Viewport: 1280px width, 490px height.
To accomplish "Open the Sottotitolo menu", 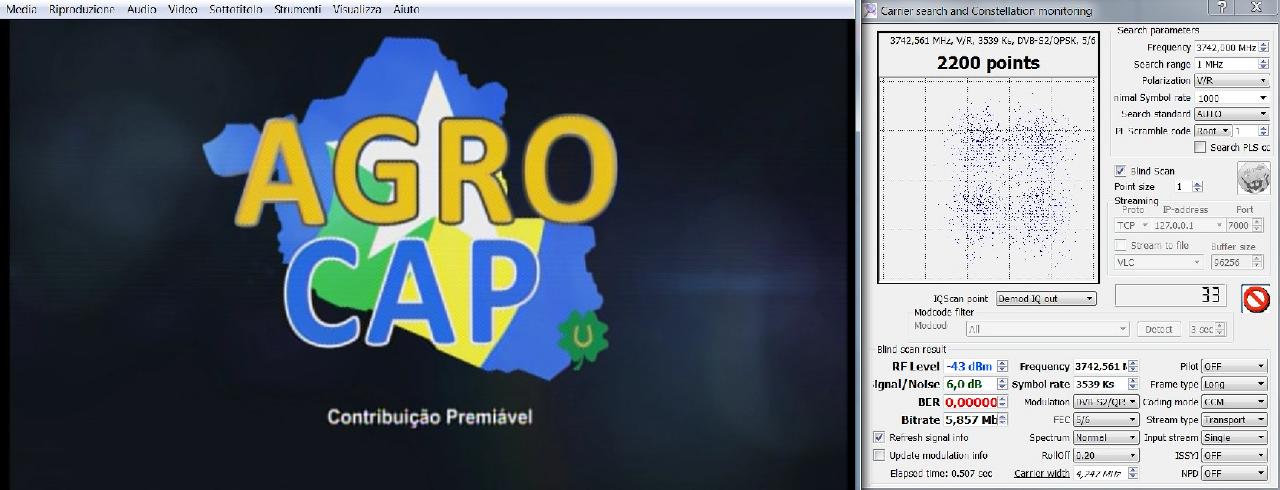I will click(236, 9).
